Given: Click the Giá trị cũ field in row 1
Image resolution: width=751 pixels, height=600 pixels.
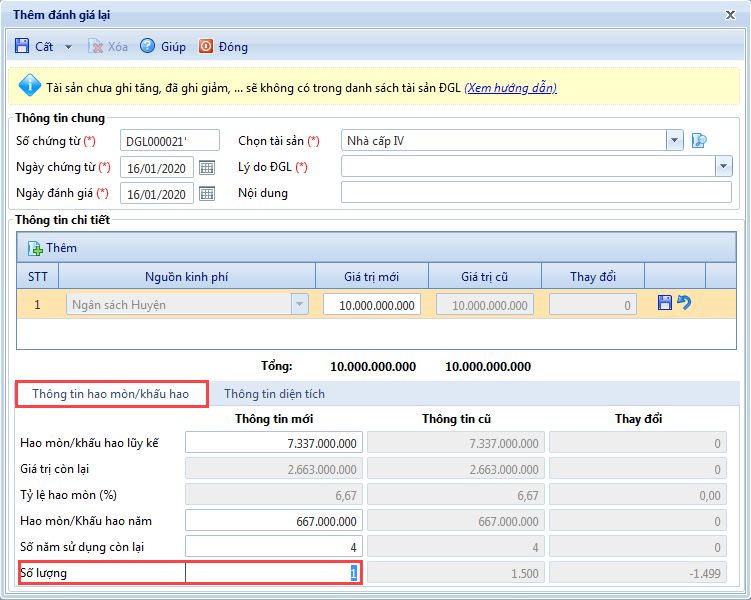Looking at the screenshot, I should (x=485, y=305).
